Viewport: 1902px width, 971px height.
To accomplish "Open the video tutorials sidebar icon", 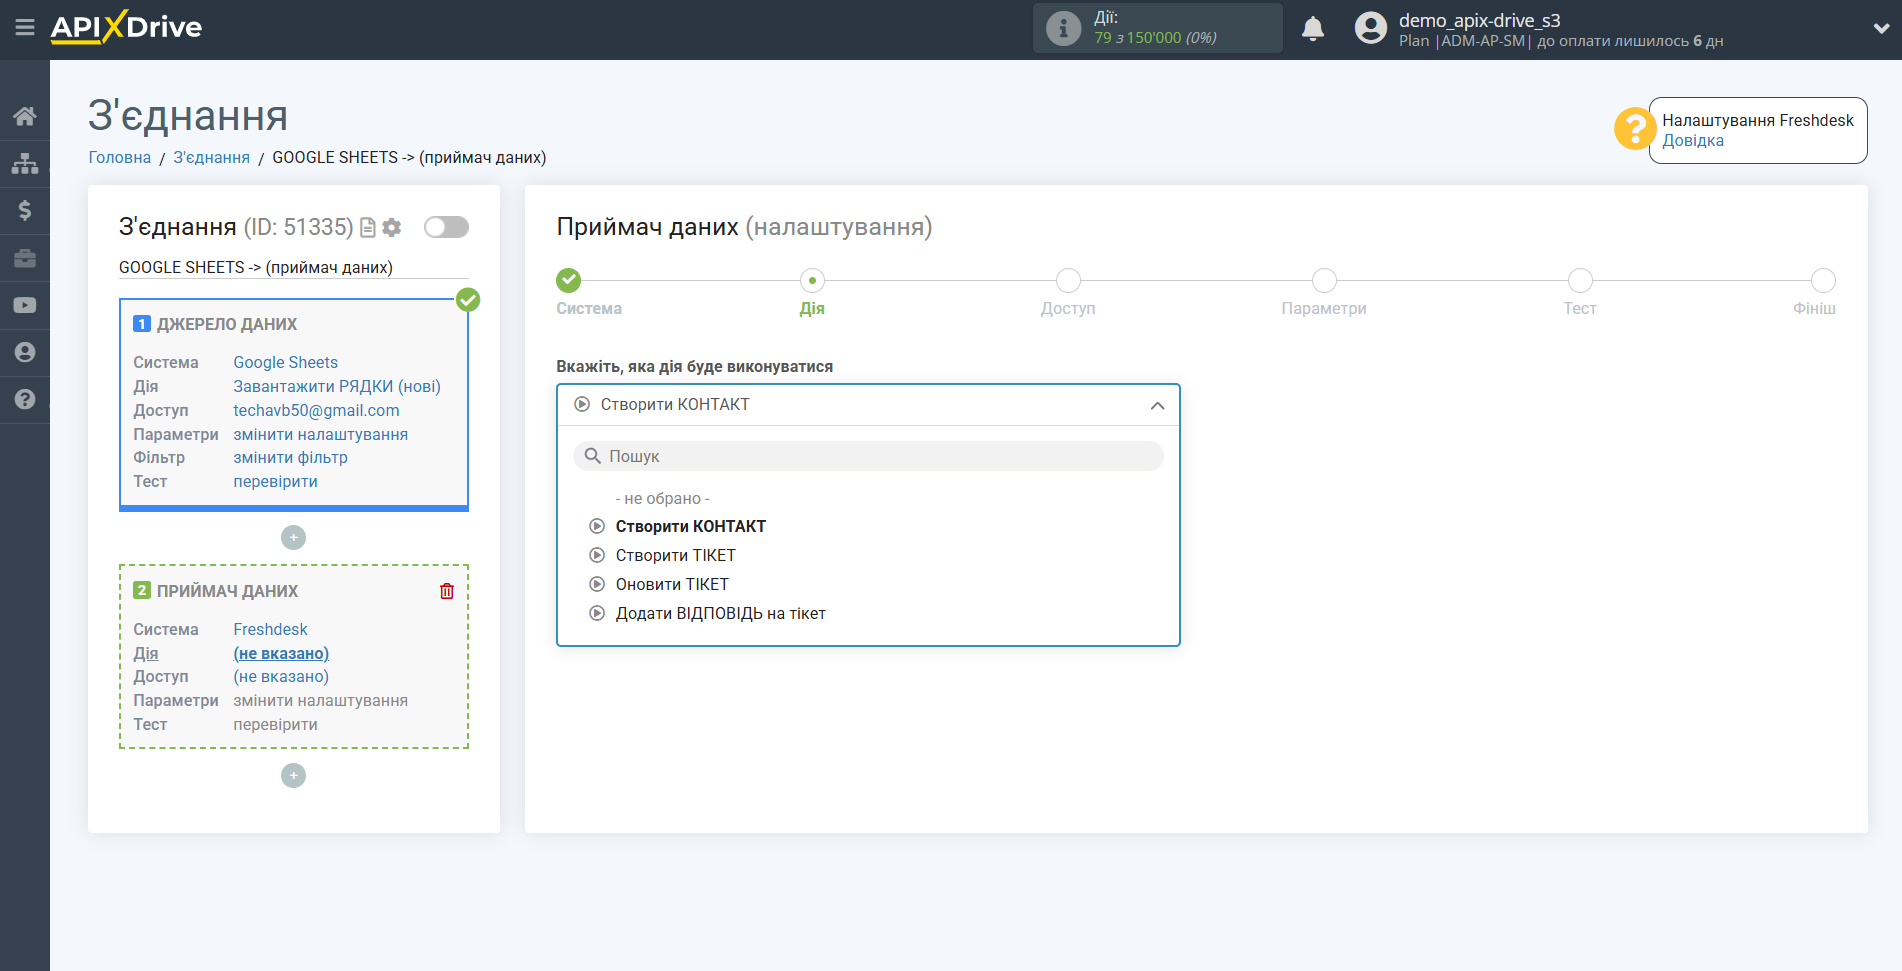I will pyautogui.click(x=25, y=305).
